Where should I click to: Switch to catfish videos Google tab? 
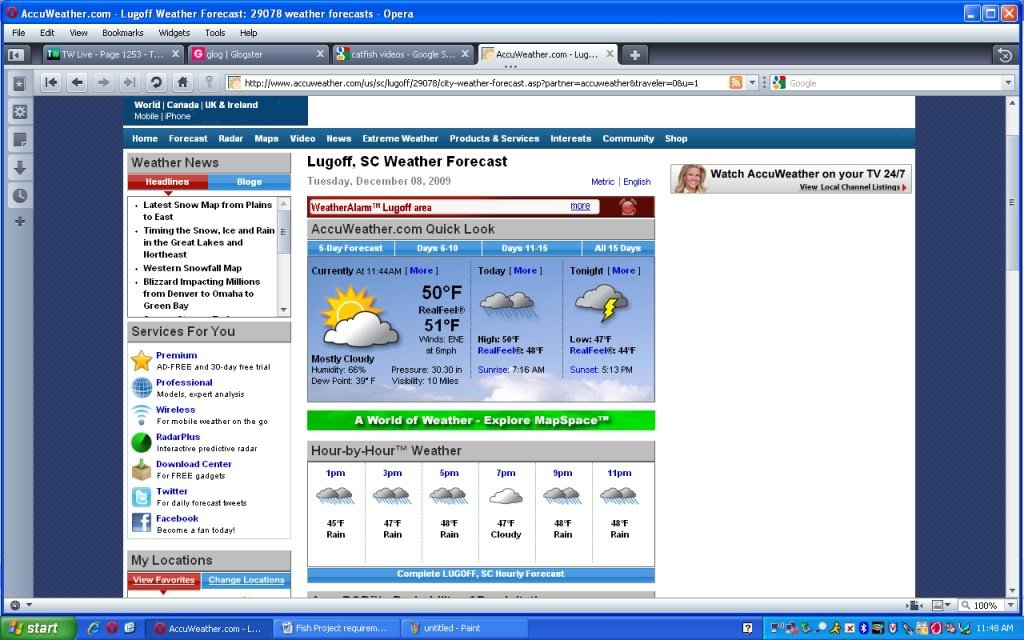pos(403,55)
